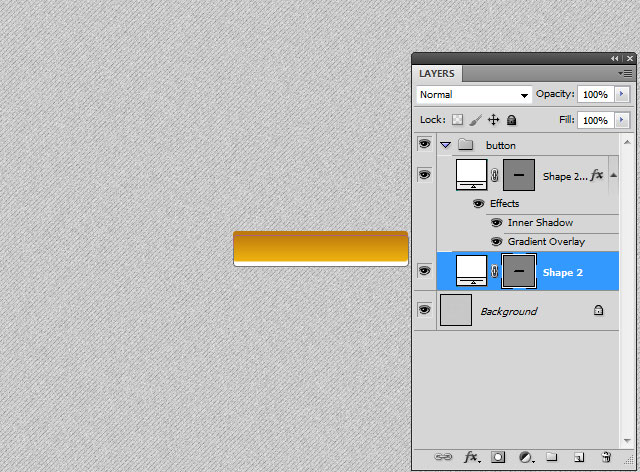Viewport: 640px width, 472px height.
Task: Click the chain link icon on Shape 2 layer
Action: 494,271
